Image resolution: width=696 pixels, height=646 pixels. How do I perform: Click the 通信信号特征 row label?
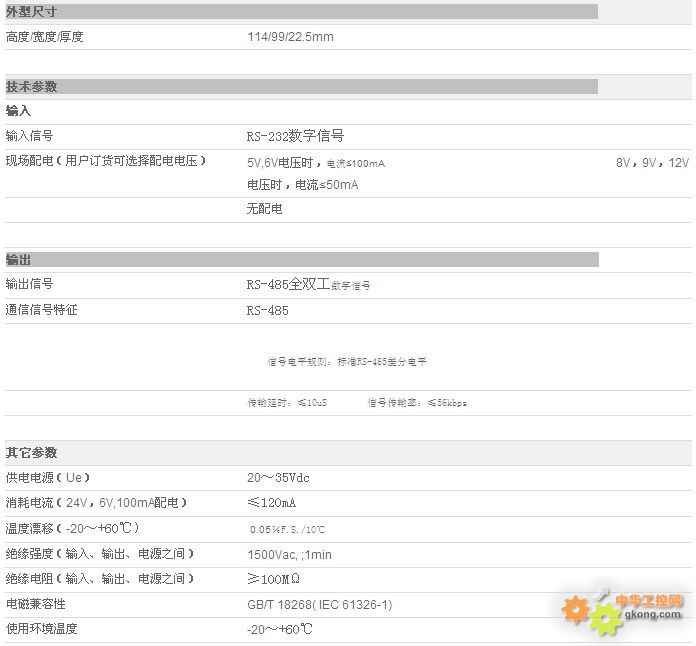pos(42,310)
